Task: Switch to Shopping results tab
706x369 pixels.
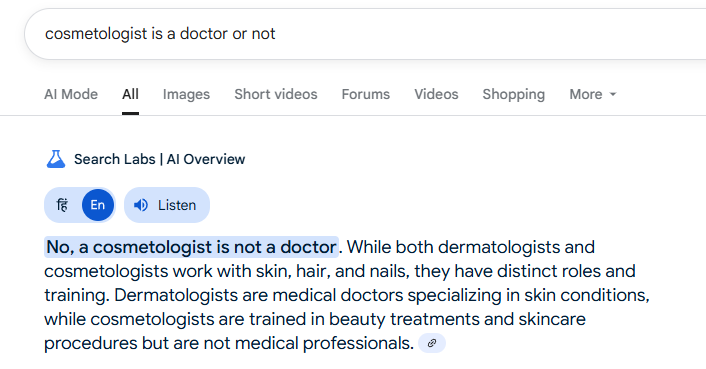Action: click(514, 94)
